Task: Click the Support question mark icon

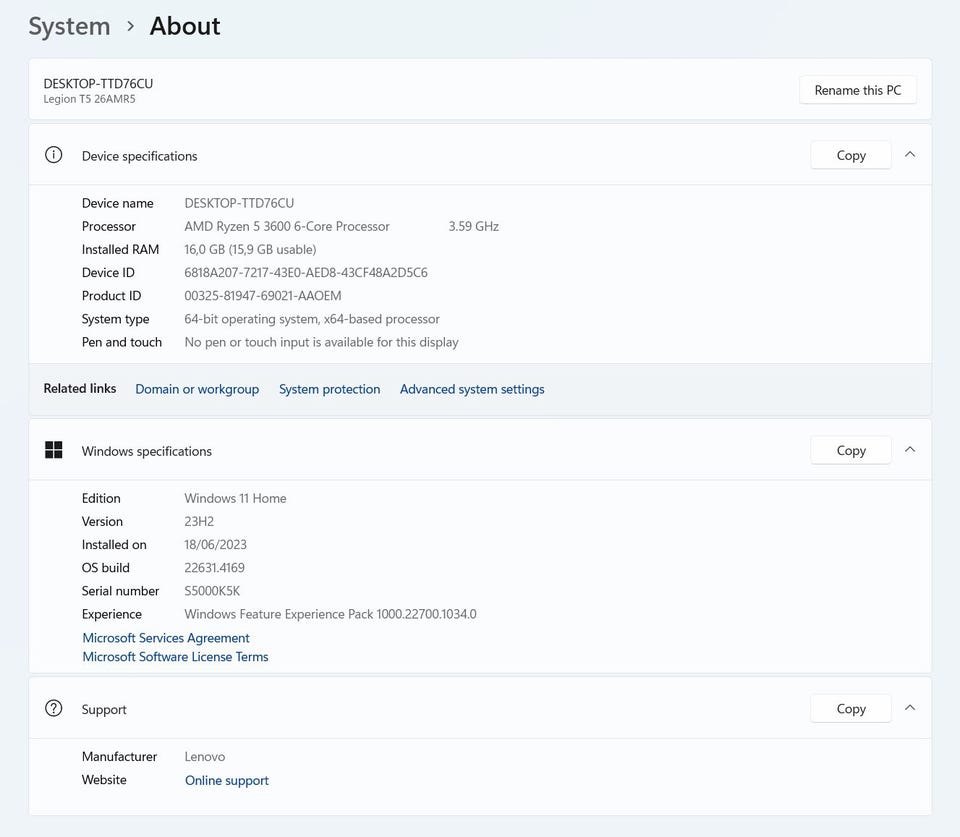Action: pyautogui.click(x=54, y=708)
